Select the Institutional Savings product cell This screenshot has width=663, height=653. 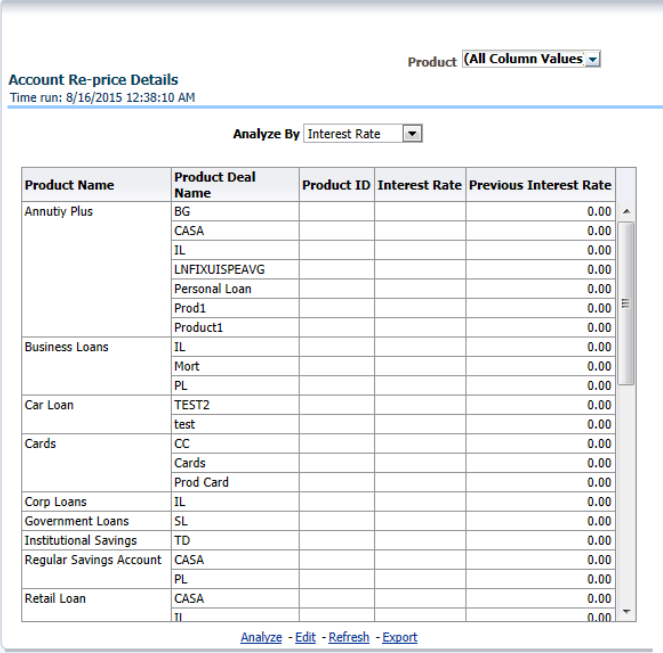pyautogui.click(x=96, y=541)
